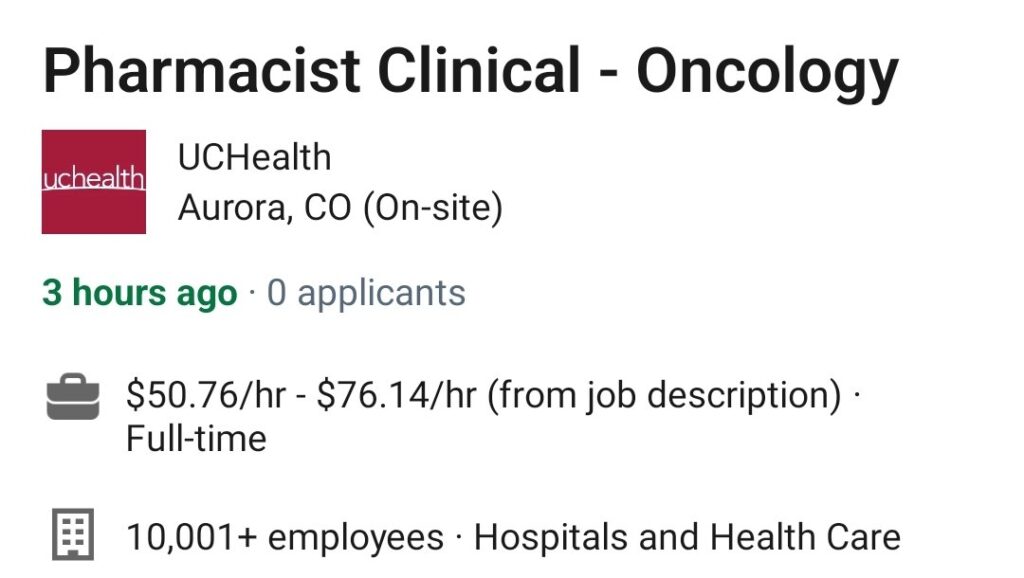The image size is (1024, 578).
Task: Click the green 3 hours ago timestamp
Action: coord(140,293)
